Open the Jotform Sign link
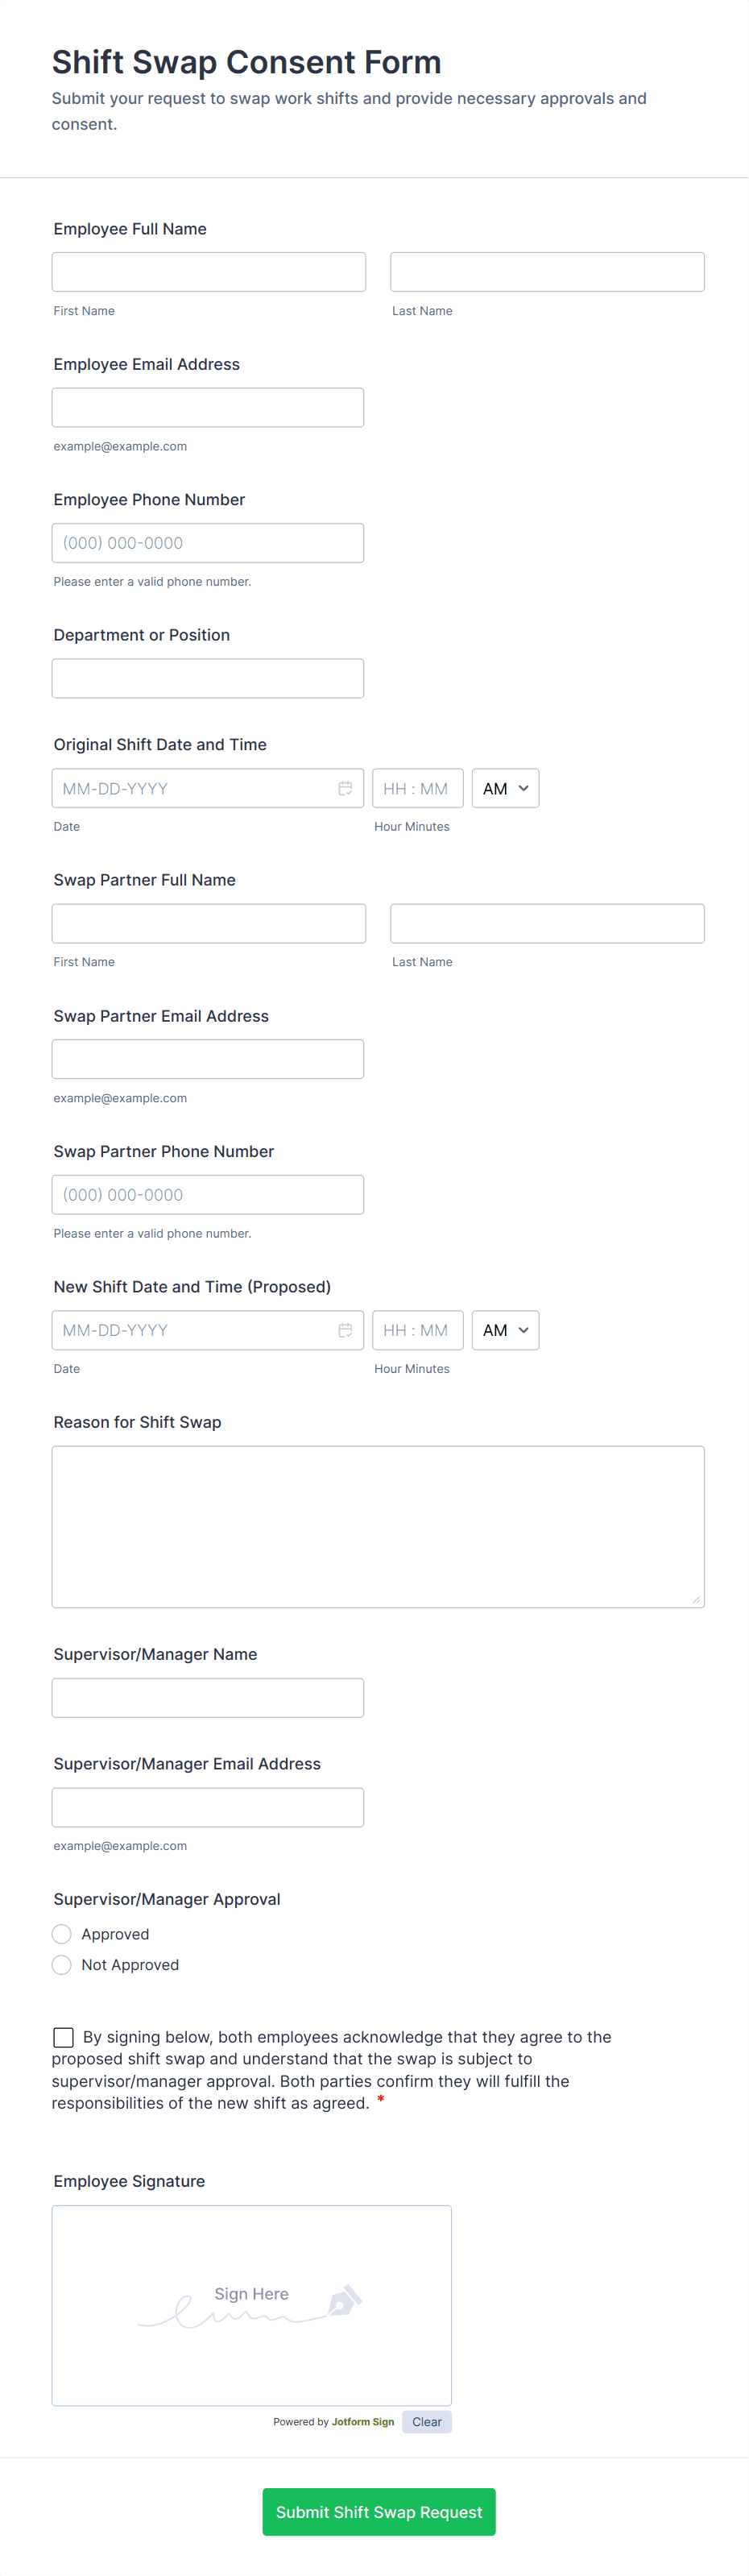Screen dimensions: 749x2576 [x=363, y=2422]
